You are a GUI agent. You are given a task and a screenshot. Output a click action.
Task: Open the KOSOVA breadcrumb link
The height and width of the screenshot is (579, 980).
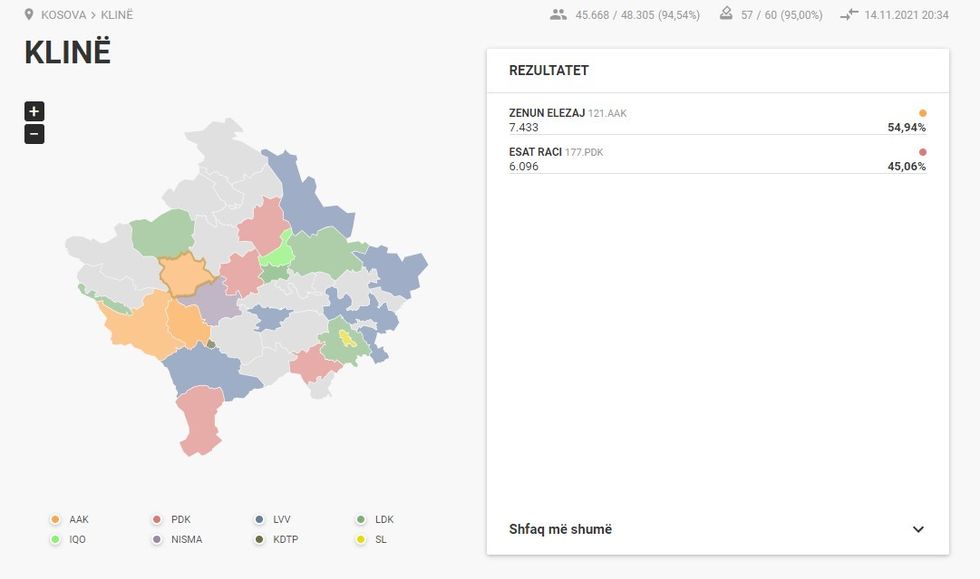coord(63,16)
